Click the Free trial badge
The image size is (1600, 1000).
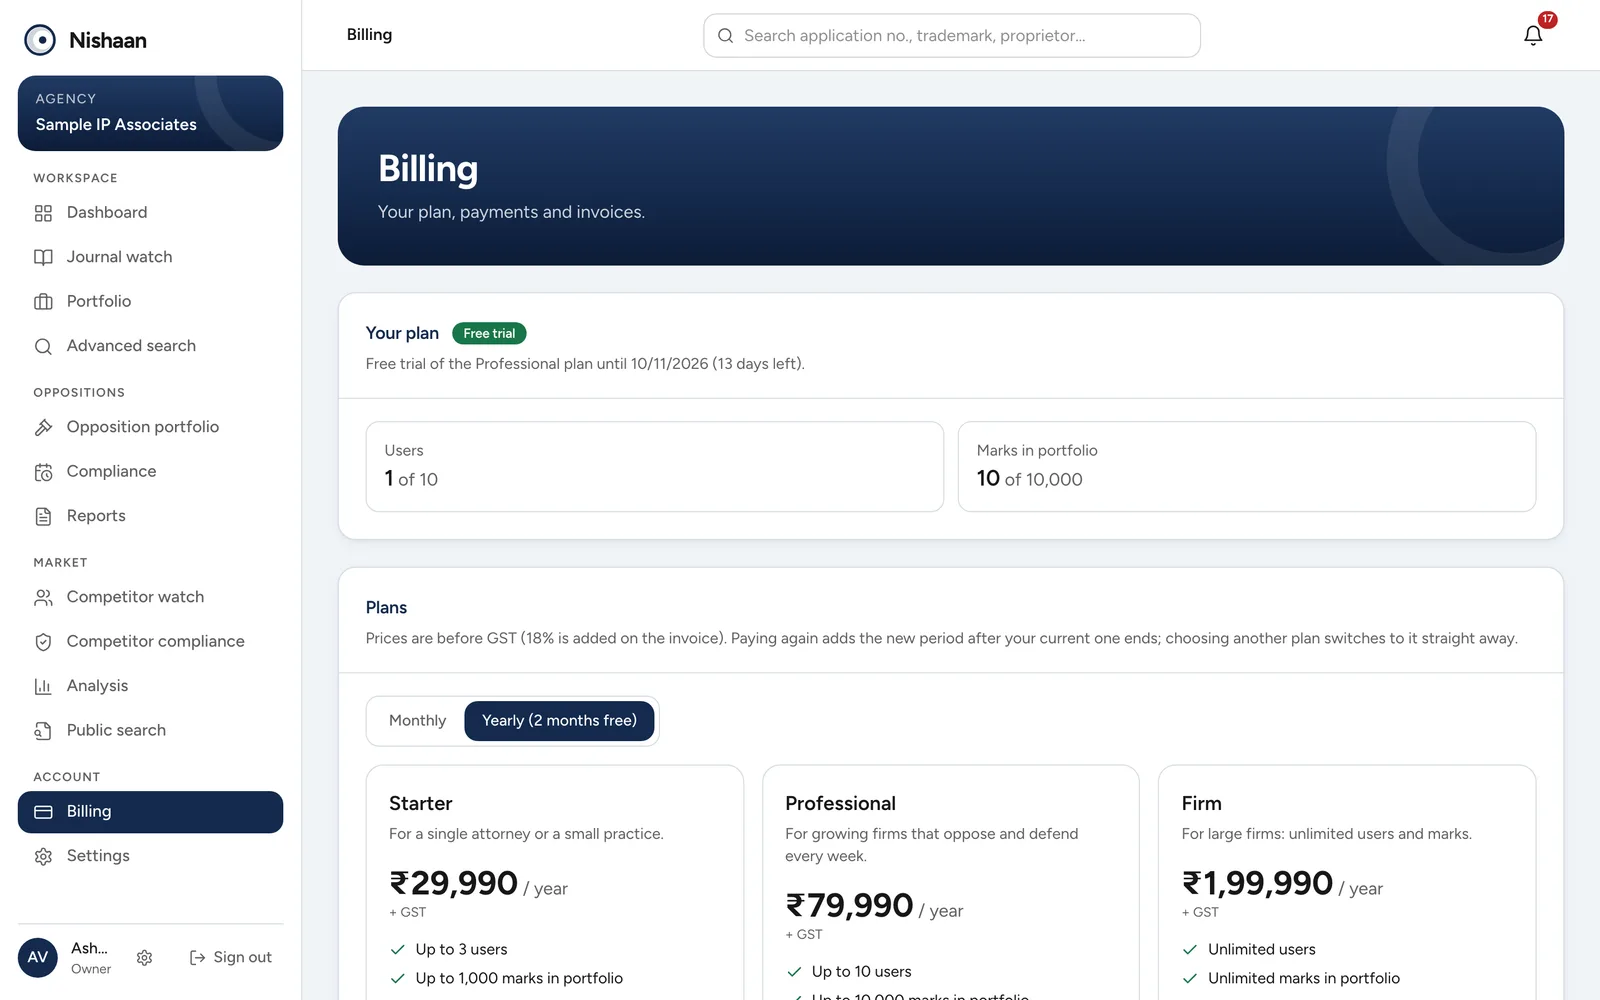coord(489,334)
